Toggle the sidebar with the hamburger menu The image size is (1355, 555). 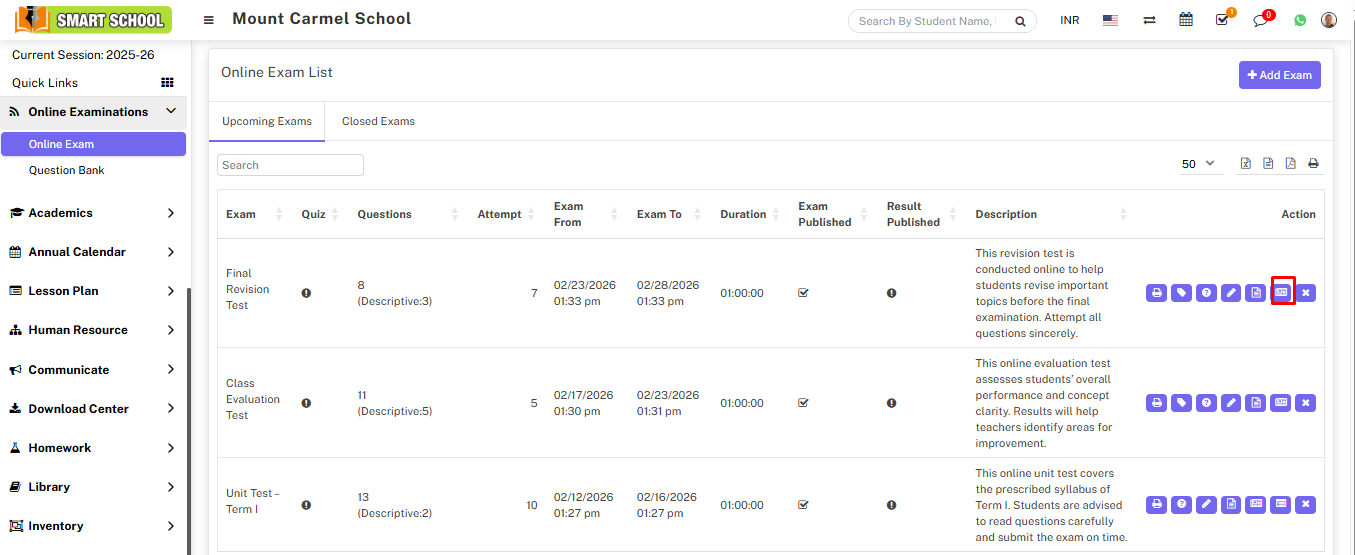point(208,20)
